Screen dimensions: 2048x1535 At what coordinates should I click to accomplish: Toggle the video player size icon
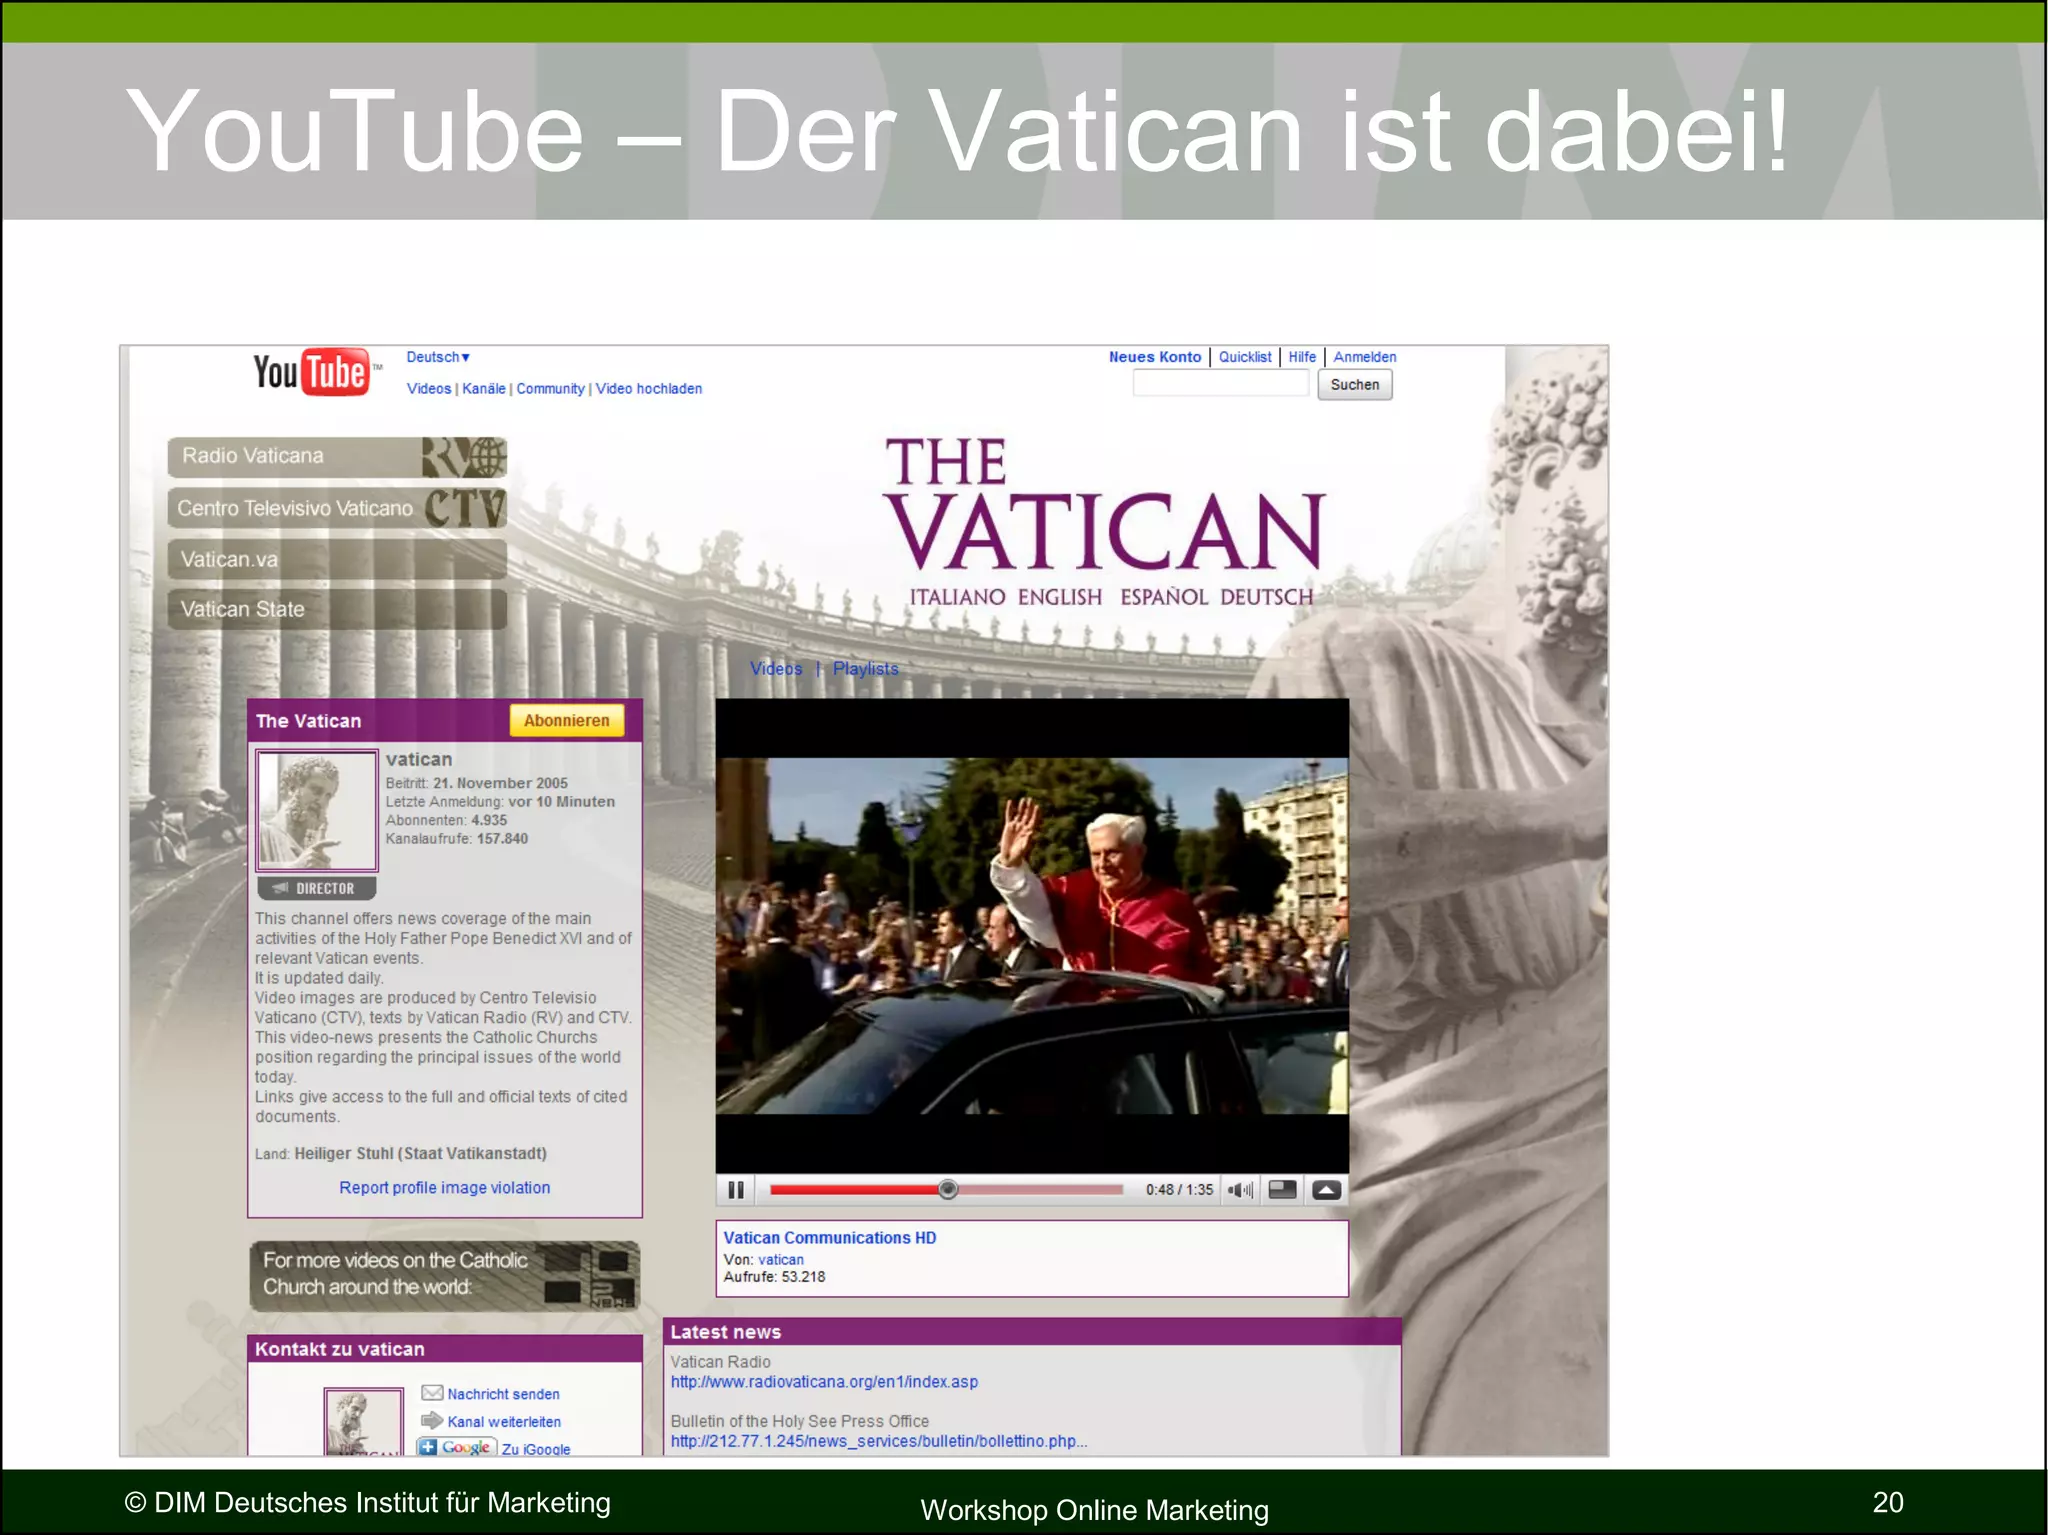1282,1190
